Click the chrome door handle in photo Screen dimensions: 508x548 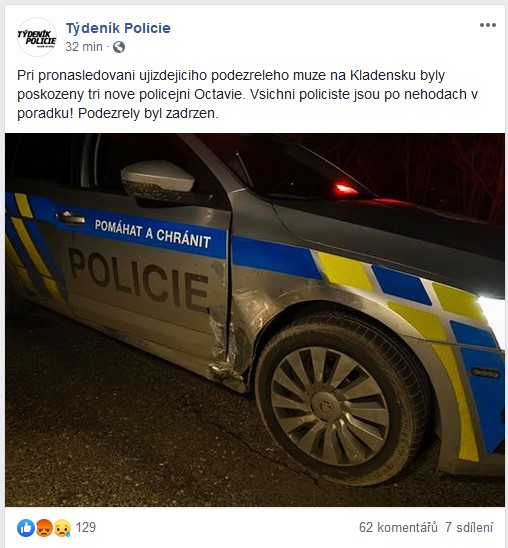click(71, 218)
